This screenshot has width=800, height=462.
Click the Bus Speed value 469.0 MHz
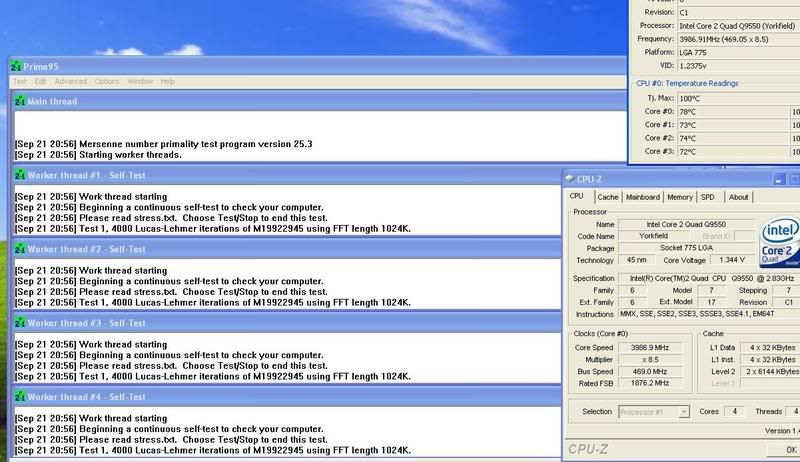point(650,372)
